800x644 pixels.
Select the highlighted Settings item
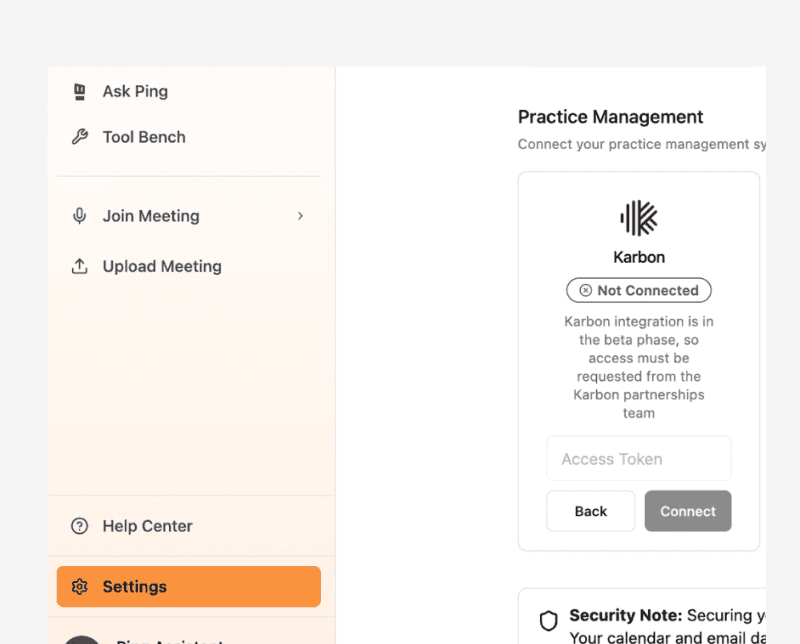[x=189, y=587]
